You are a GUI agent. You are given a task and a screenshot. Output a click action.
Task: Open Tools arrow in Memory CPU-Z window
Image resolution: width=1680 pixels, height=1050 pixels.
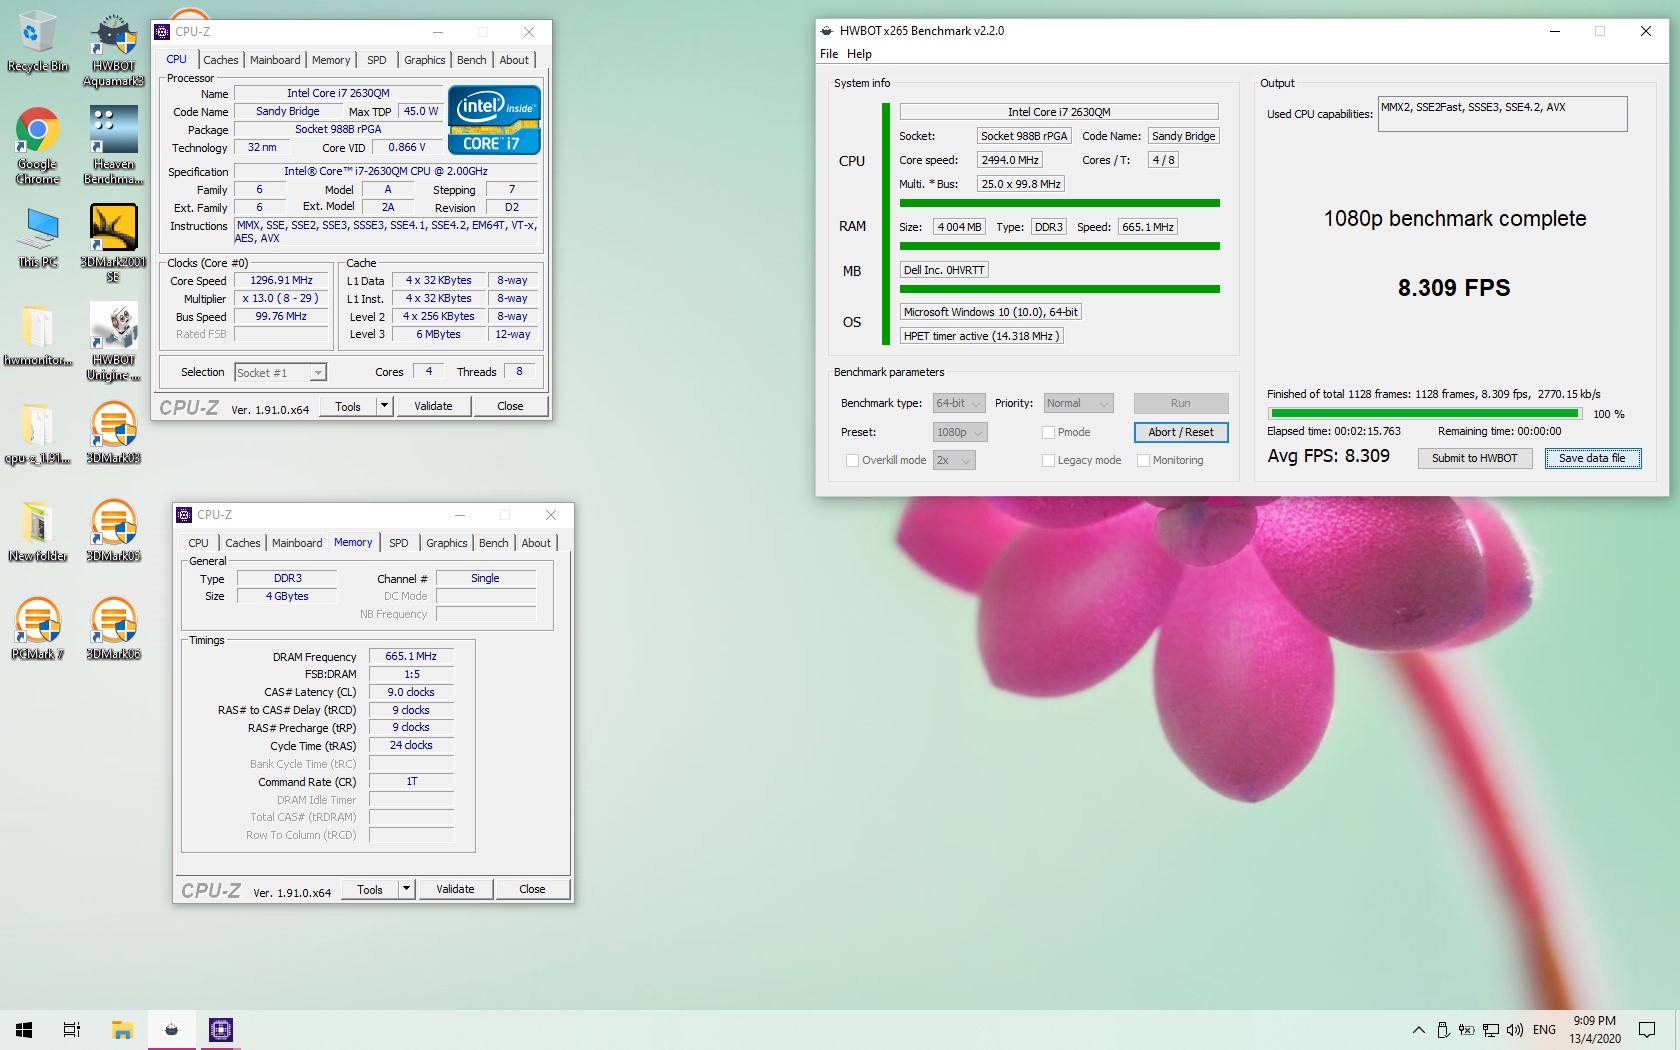coord(406,889)
